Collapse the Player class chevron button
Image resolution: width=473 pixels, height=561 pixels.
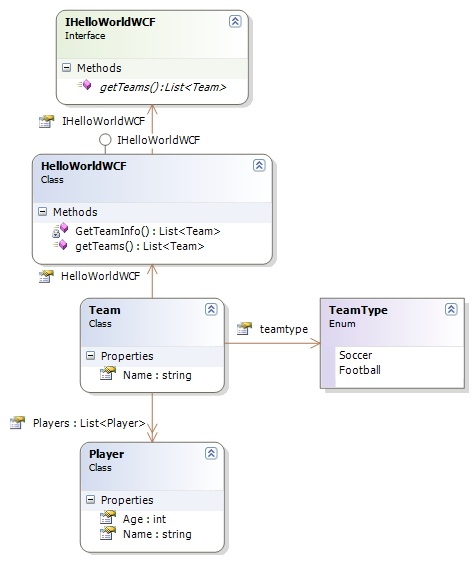click(211, 453)
